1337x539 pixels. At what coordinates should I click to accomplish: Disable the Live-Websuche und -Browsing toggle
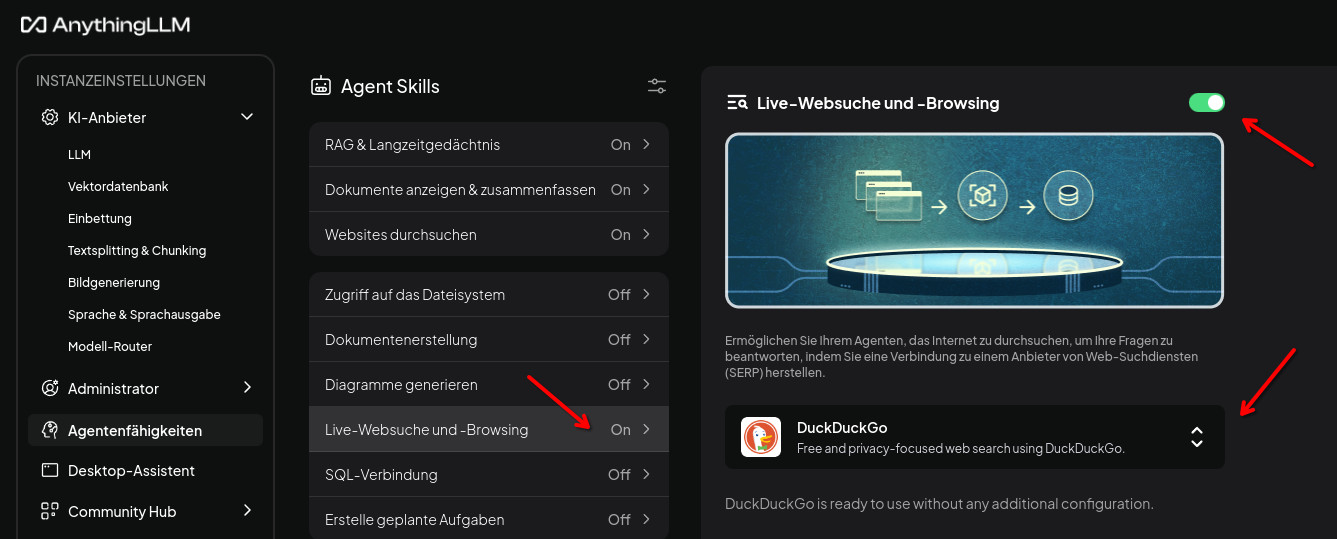1207,102
